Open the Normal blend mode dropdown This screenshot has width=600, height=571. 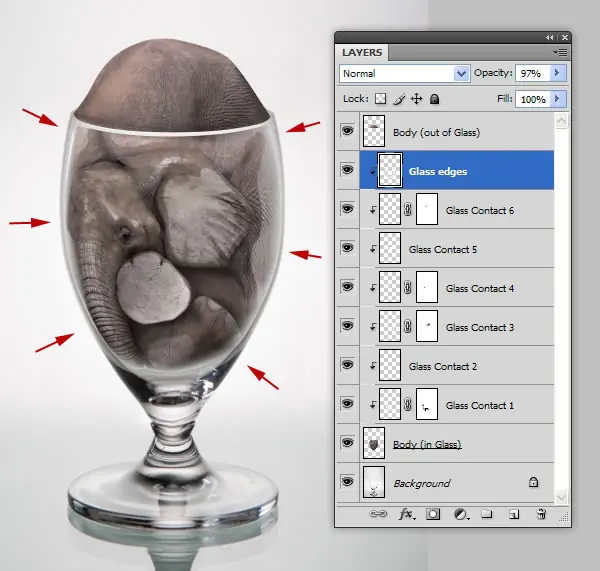click(404, 73)
